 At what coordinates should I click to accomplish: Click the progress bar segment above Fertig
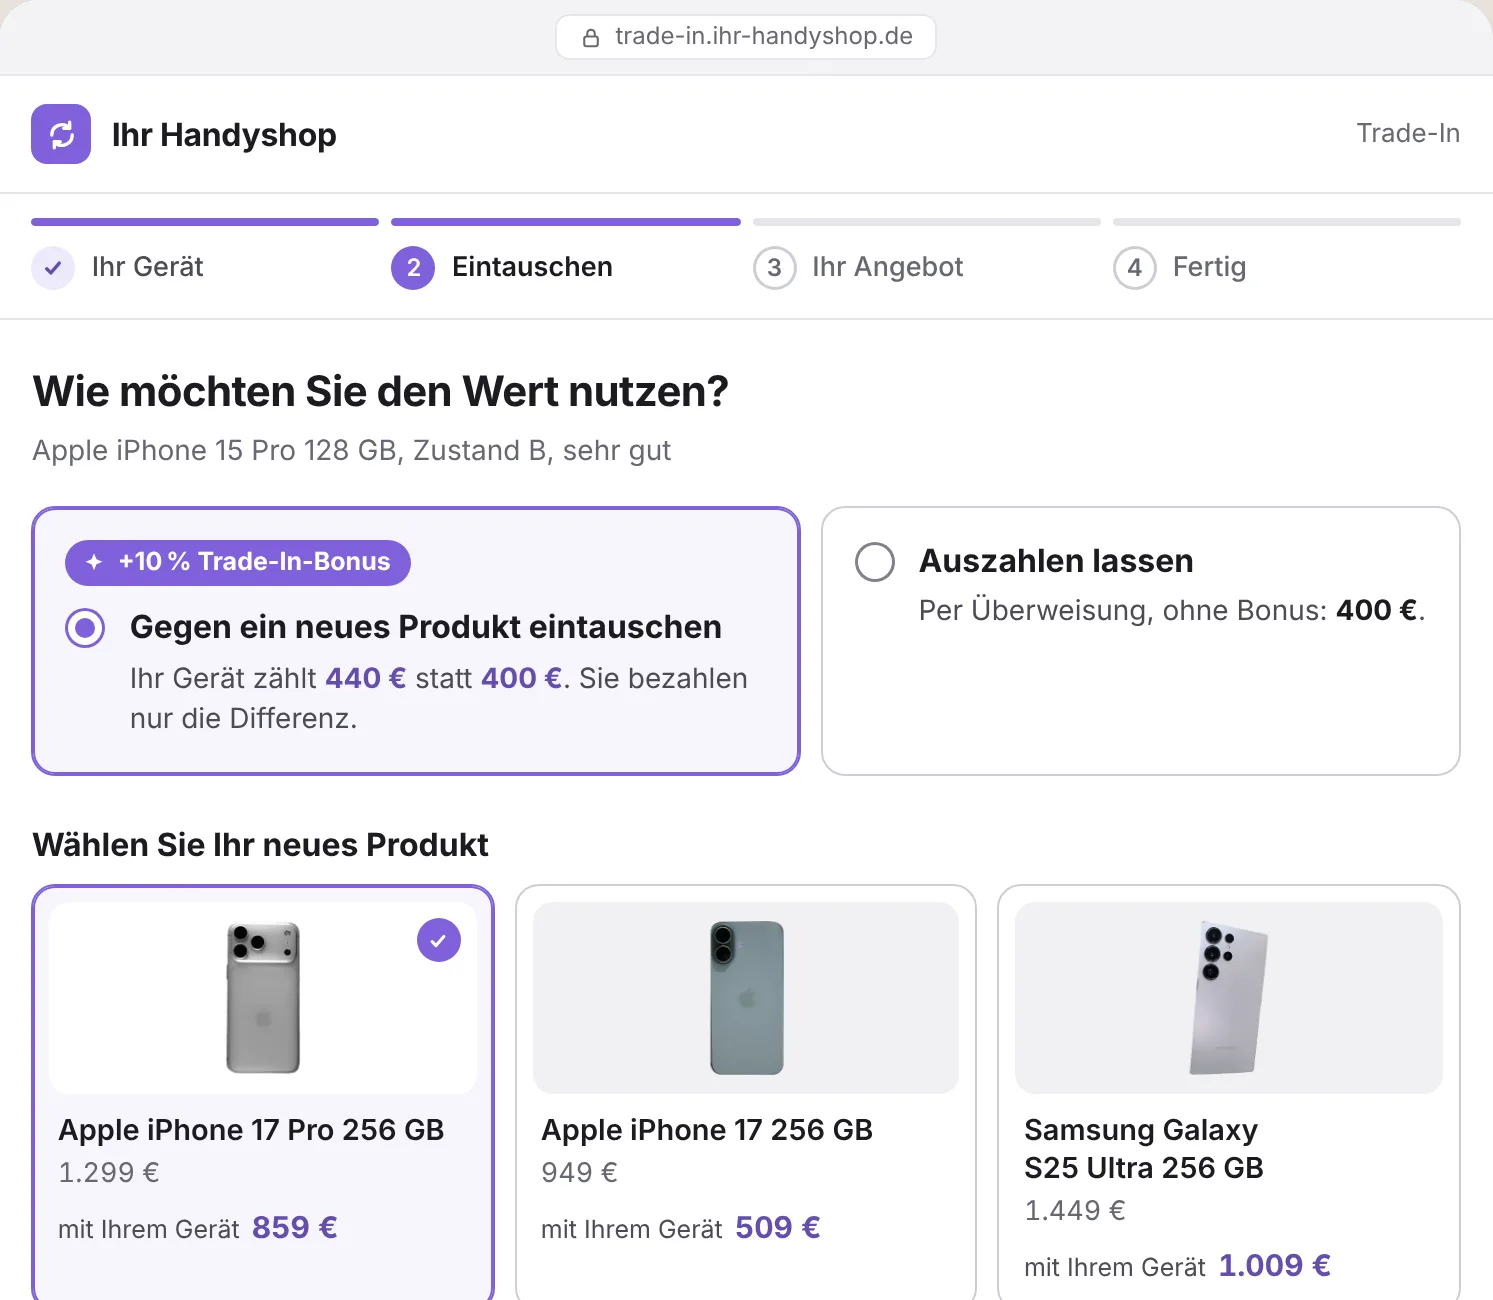pyautogui.click(x=1287, y=222)
